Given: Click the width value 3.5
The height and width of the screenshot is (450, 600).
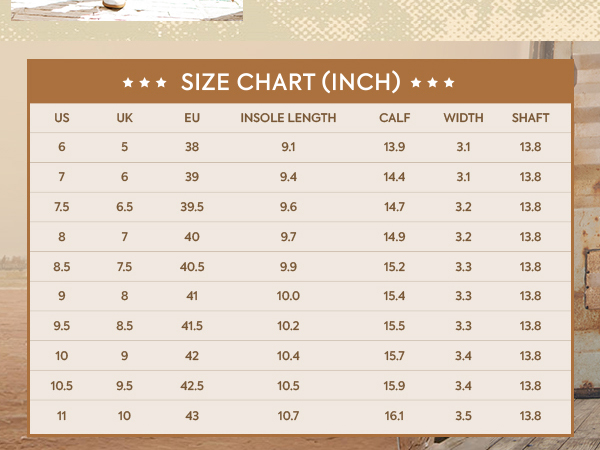Looking at the screenshot, I should click(463, 416).
